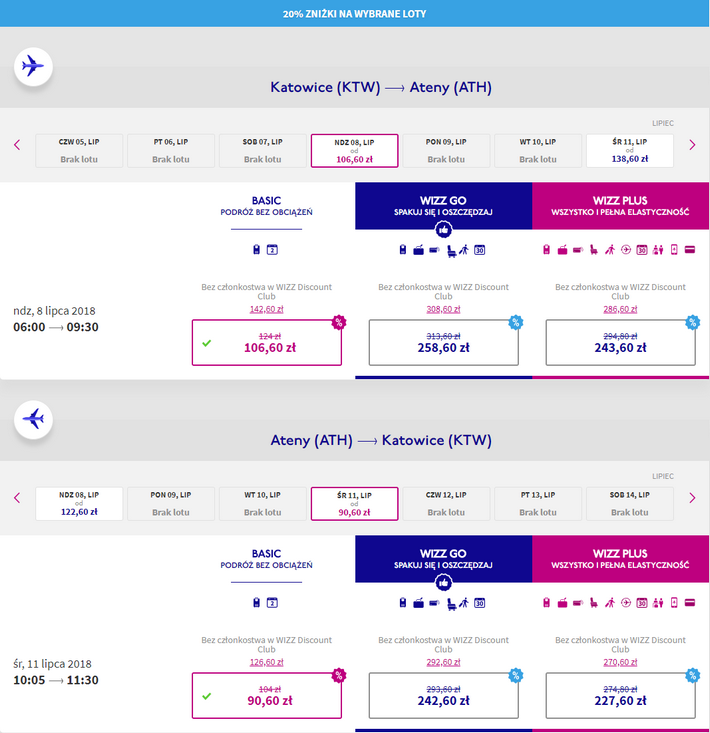Show later dates for Ateny → Katowice
710x733 pixels.
(692, 498)
